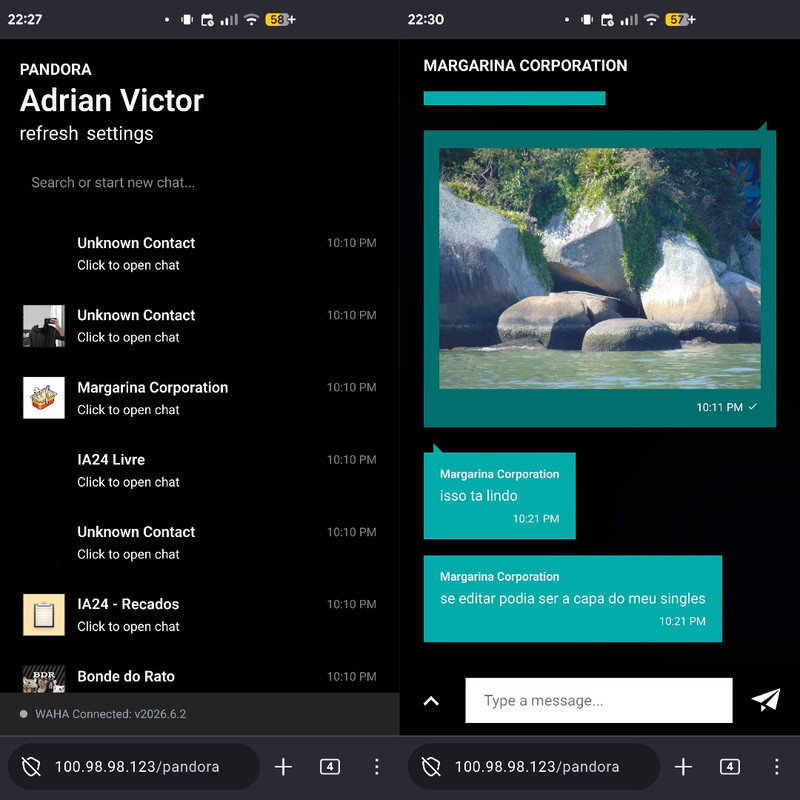Screen dimensions: 800x800
Task: Open the settings link
Action: tap(120, 134)
